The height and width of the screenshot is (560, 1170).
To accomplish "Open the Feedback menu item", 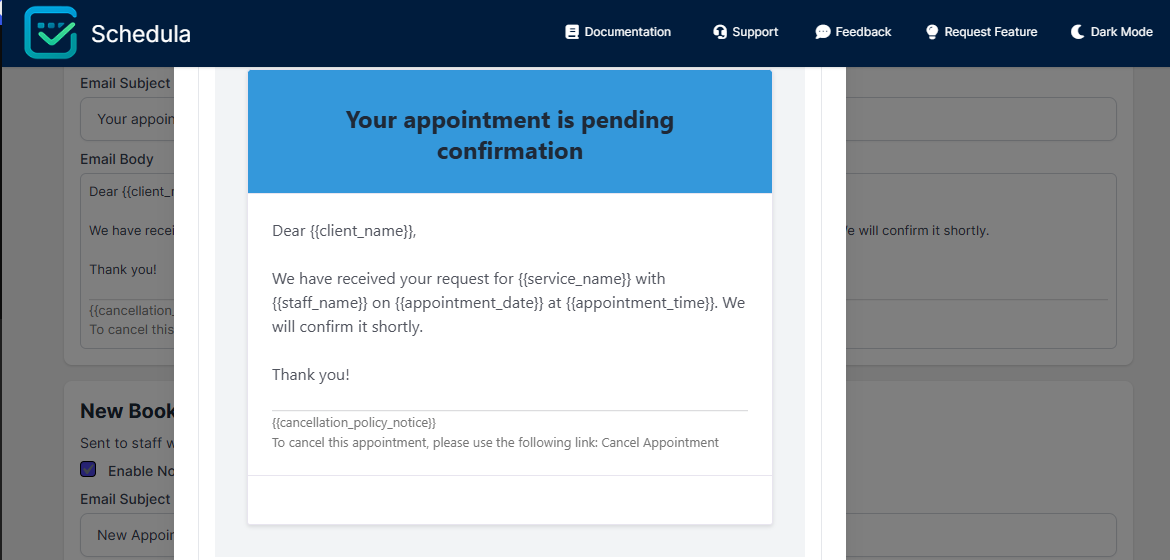I will point(863,32).
